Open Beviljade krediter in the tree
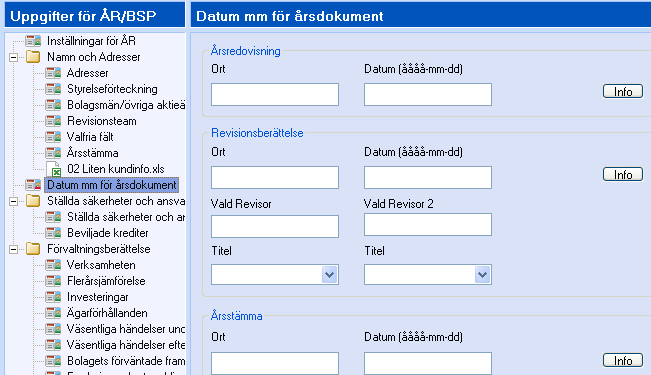The image size is (651, 375). click(x=108, y=233)
